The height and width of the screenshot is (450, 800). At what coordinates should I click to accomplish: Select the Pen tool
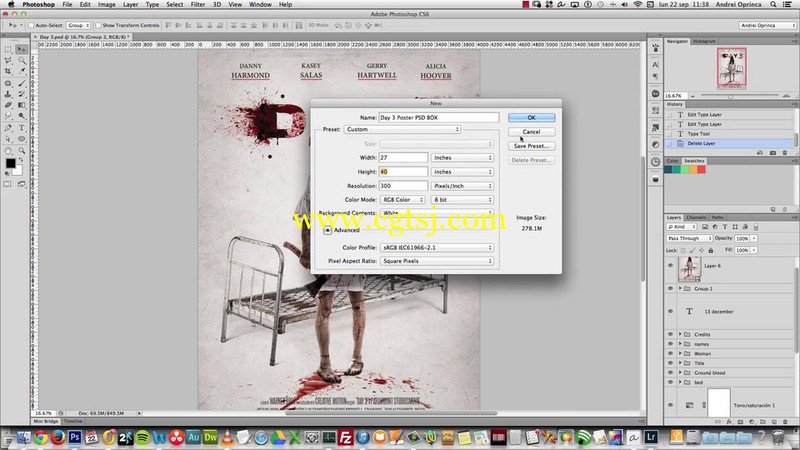click(x=8, y=128)
